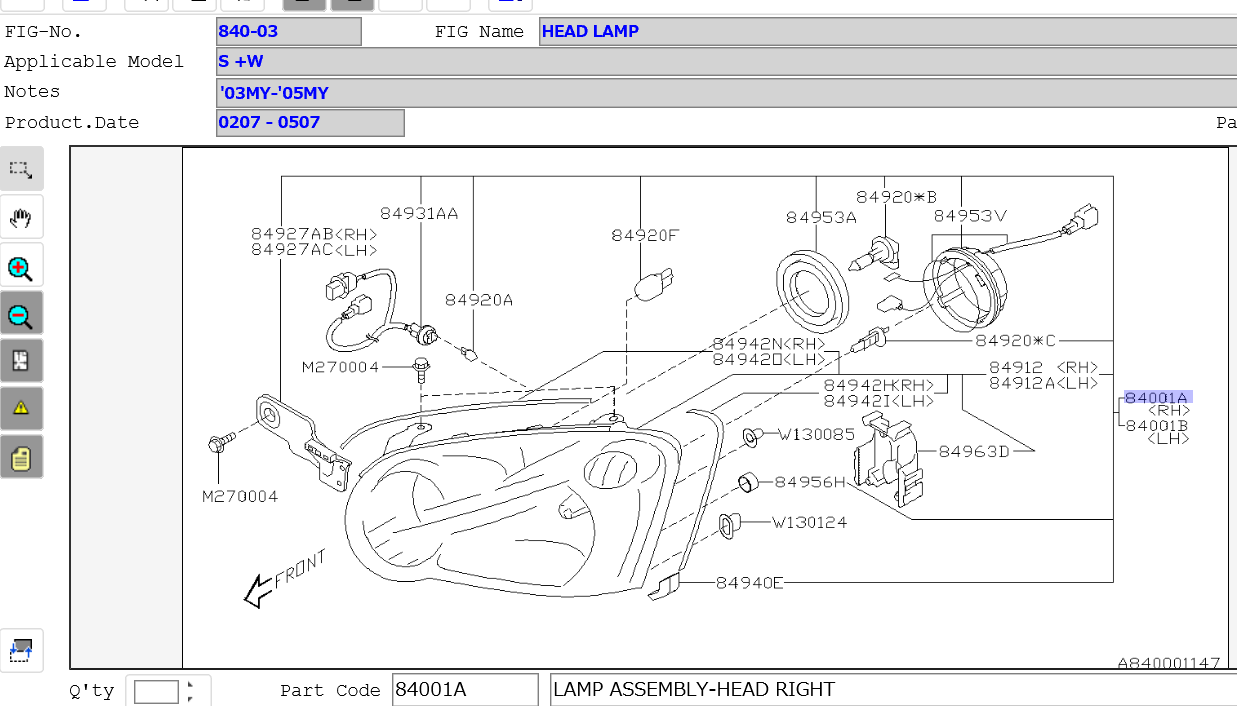Open the yellow warning triangle notice
The image size is (1237, 706).
click(x=21, y=408)
